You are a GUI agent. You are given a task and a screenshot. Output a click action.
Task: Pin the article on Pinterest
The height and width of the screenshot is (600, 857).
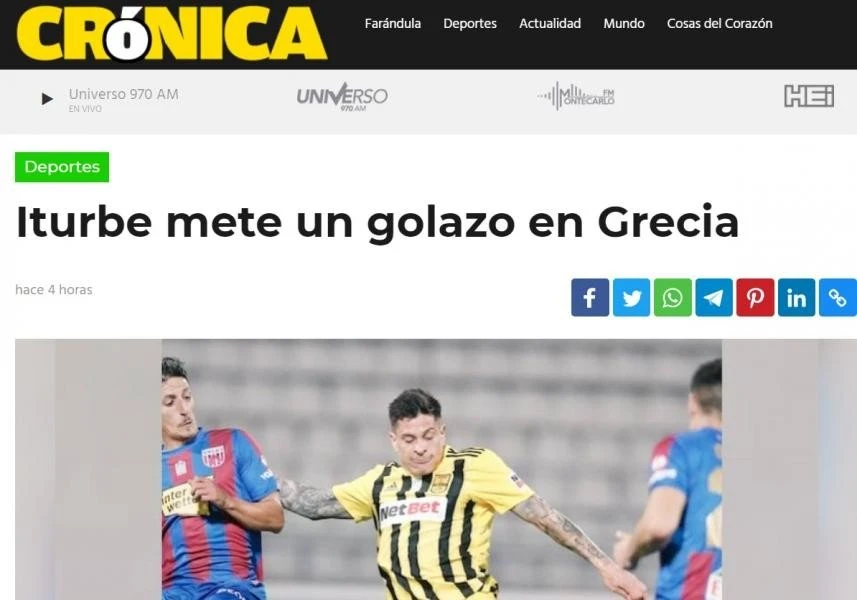[755, 297]
